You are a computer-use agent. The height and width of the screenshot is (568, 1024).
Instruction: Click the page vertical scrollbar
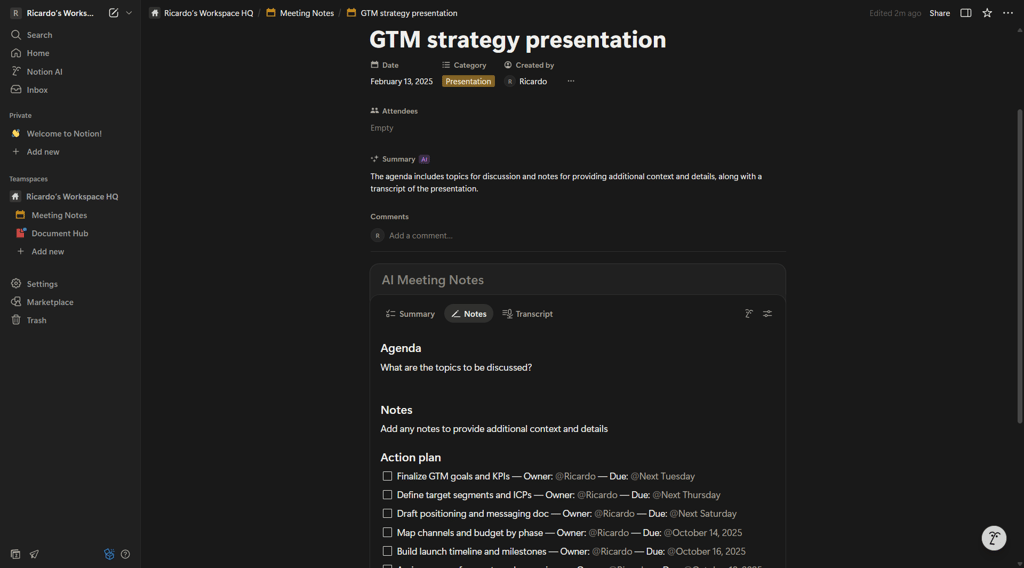coord(1019,266)
